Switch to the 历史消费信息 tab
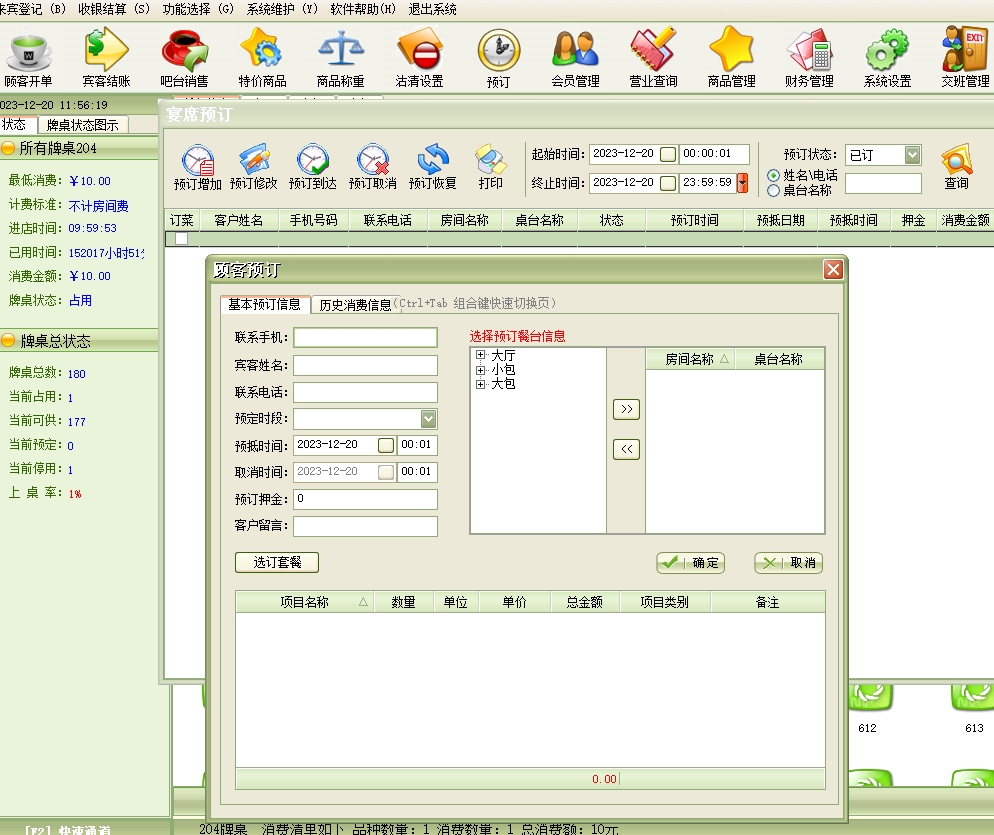 pyautogui.click(x=355, y=305)
